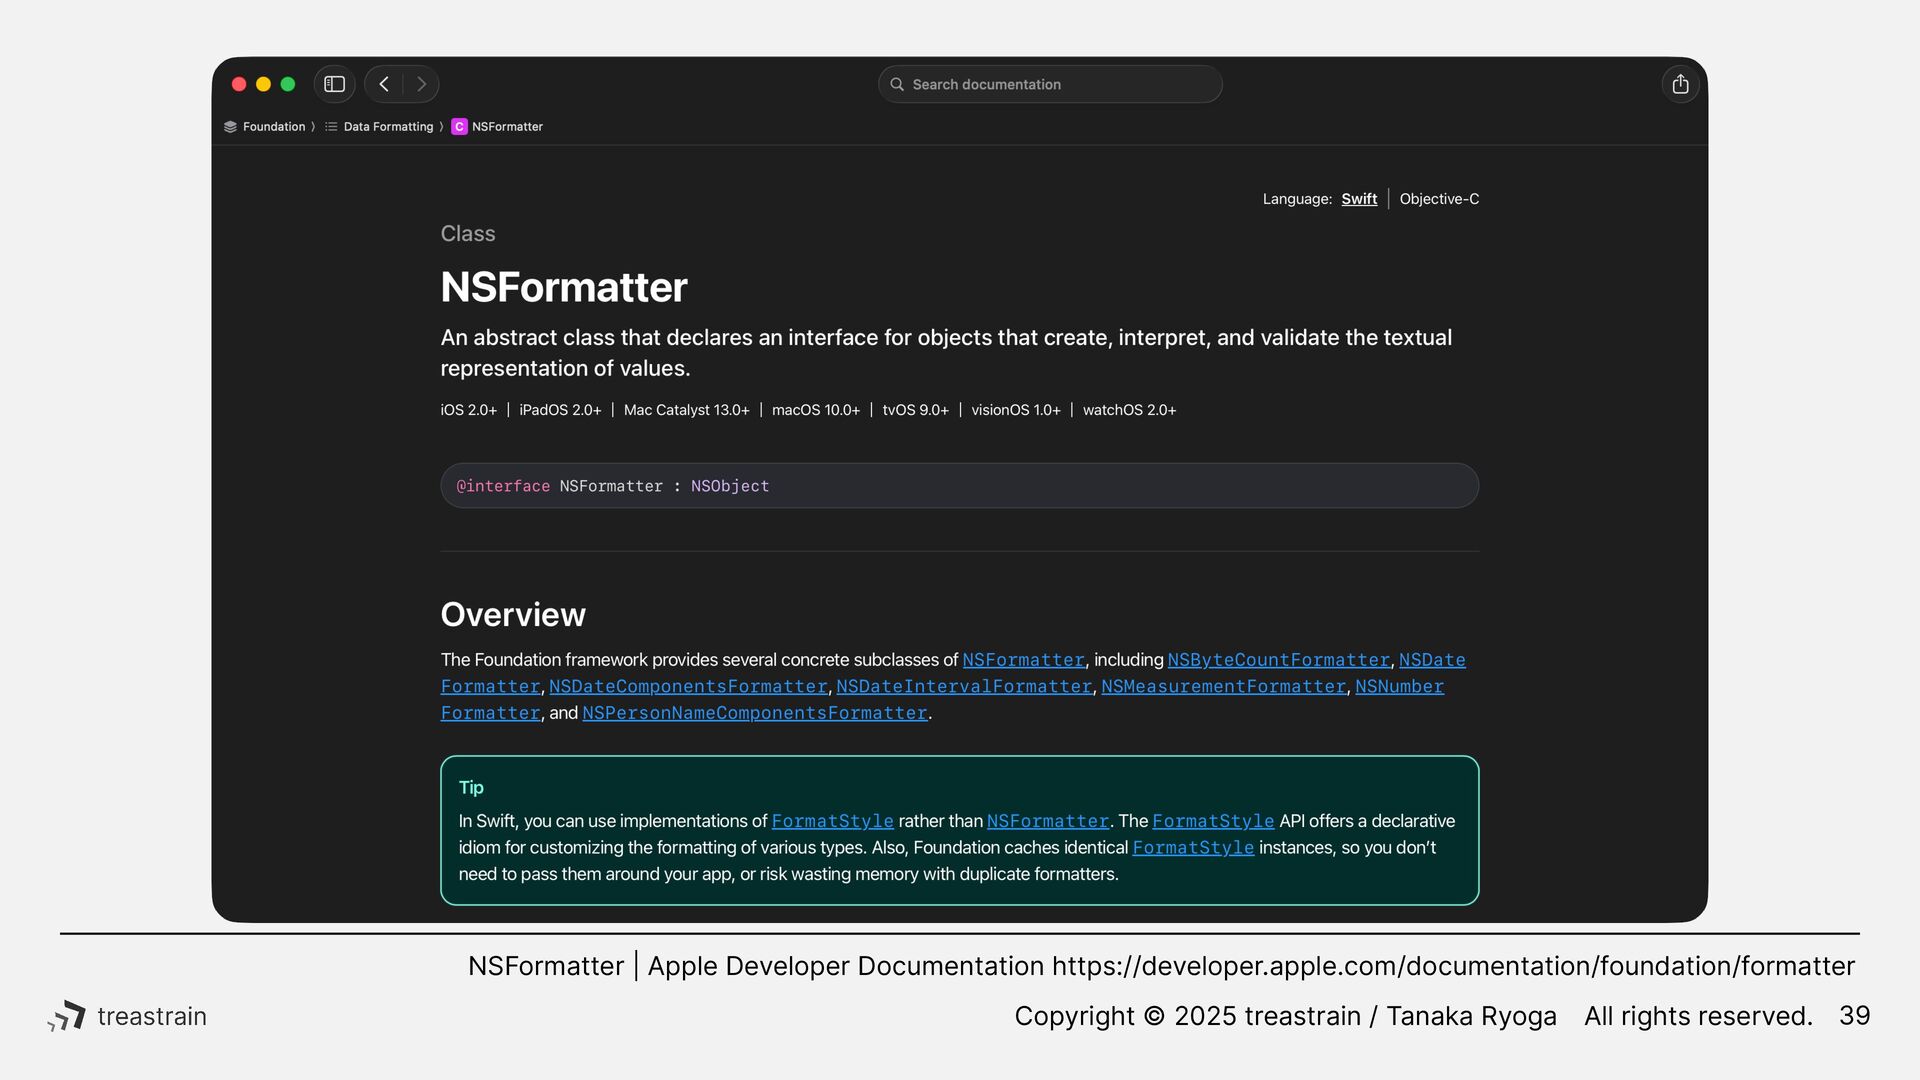The width and height of the screenshot is (1920, 1080).
Task: Go forward with the right chevron
Action: [421, 84]
